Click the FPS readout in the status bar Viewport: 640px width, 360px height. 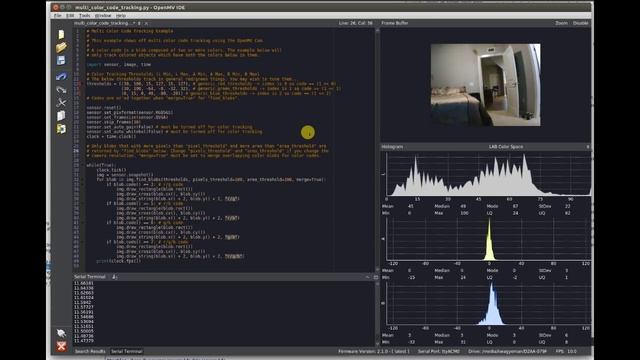[566, 351]
